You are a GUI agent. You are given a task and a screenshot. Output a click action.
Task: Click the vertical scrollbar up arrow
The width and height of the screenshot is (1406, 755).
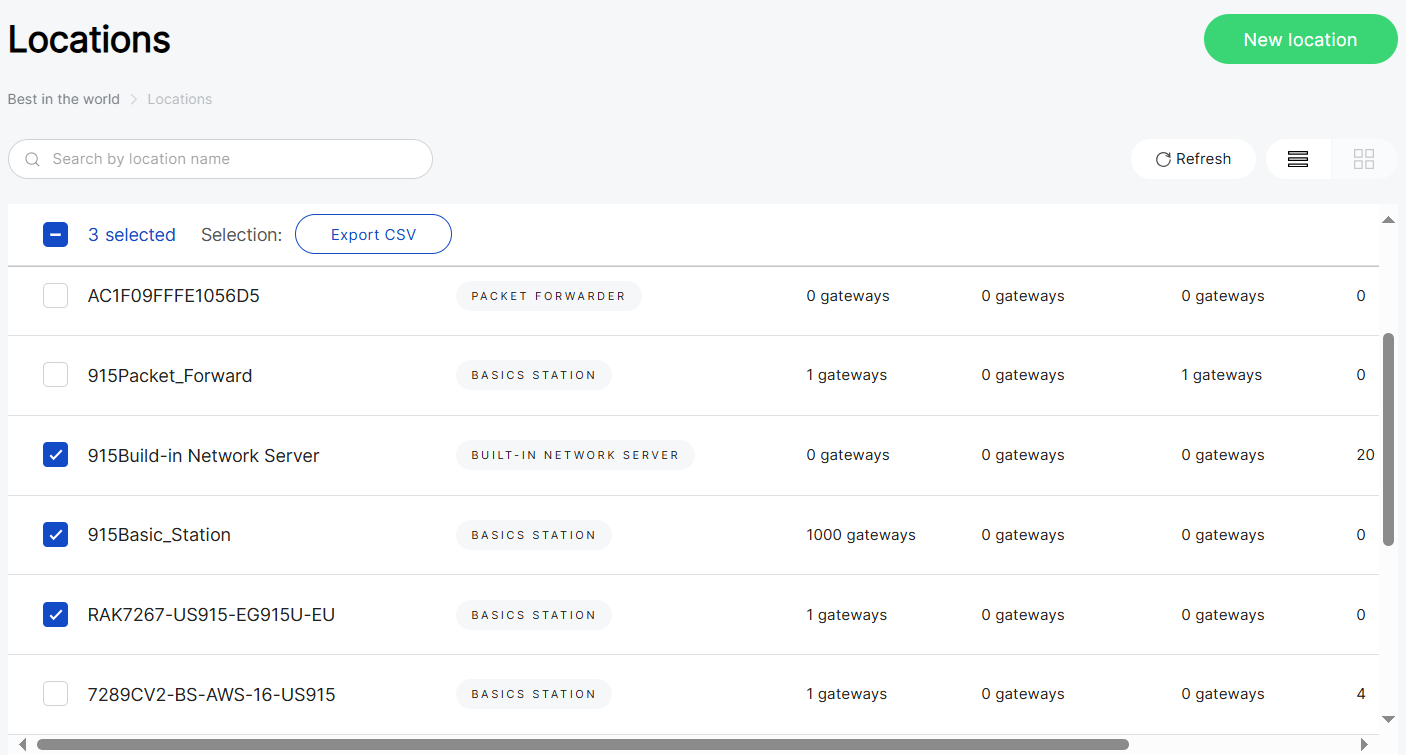pyautogui.click(x=1388, y=220)
